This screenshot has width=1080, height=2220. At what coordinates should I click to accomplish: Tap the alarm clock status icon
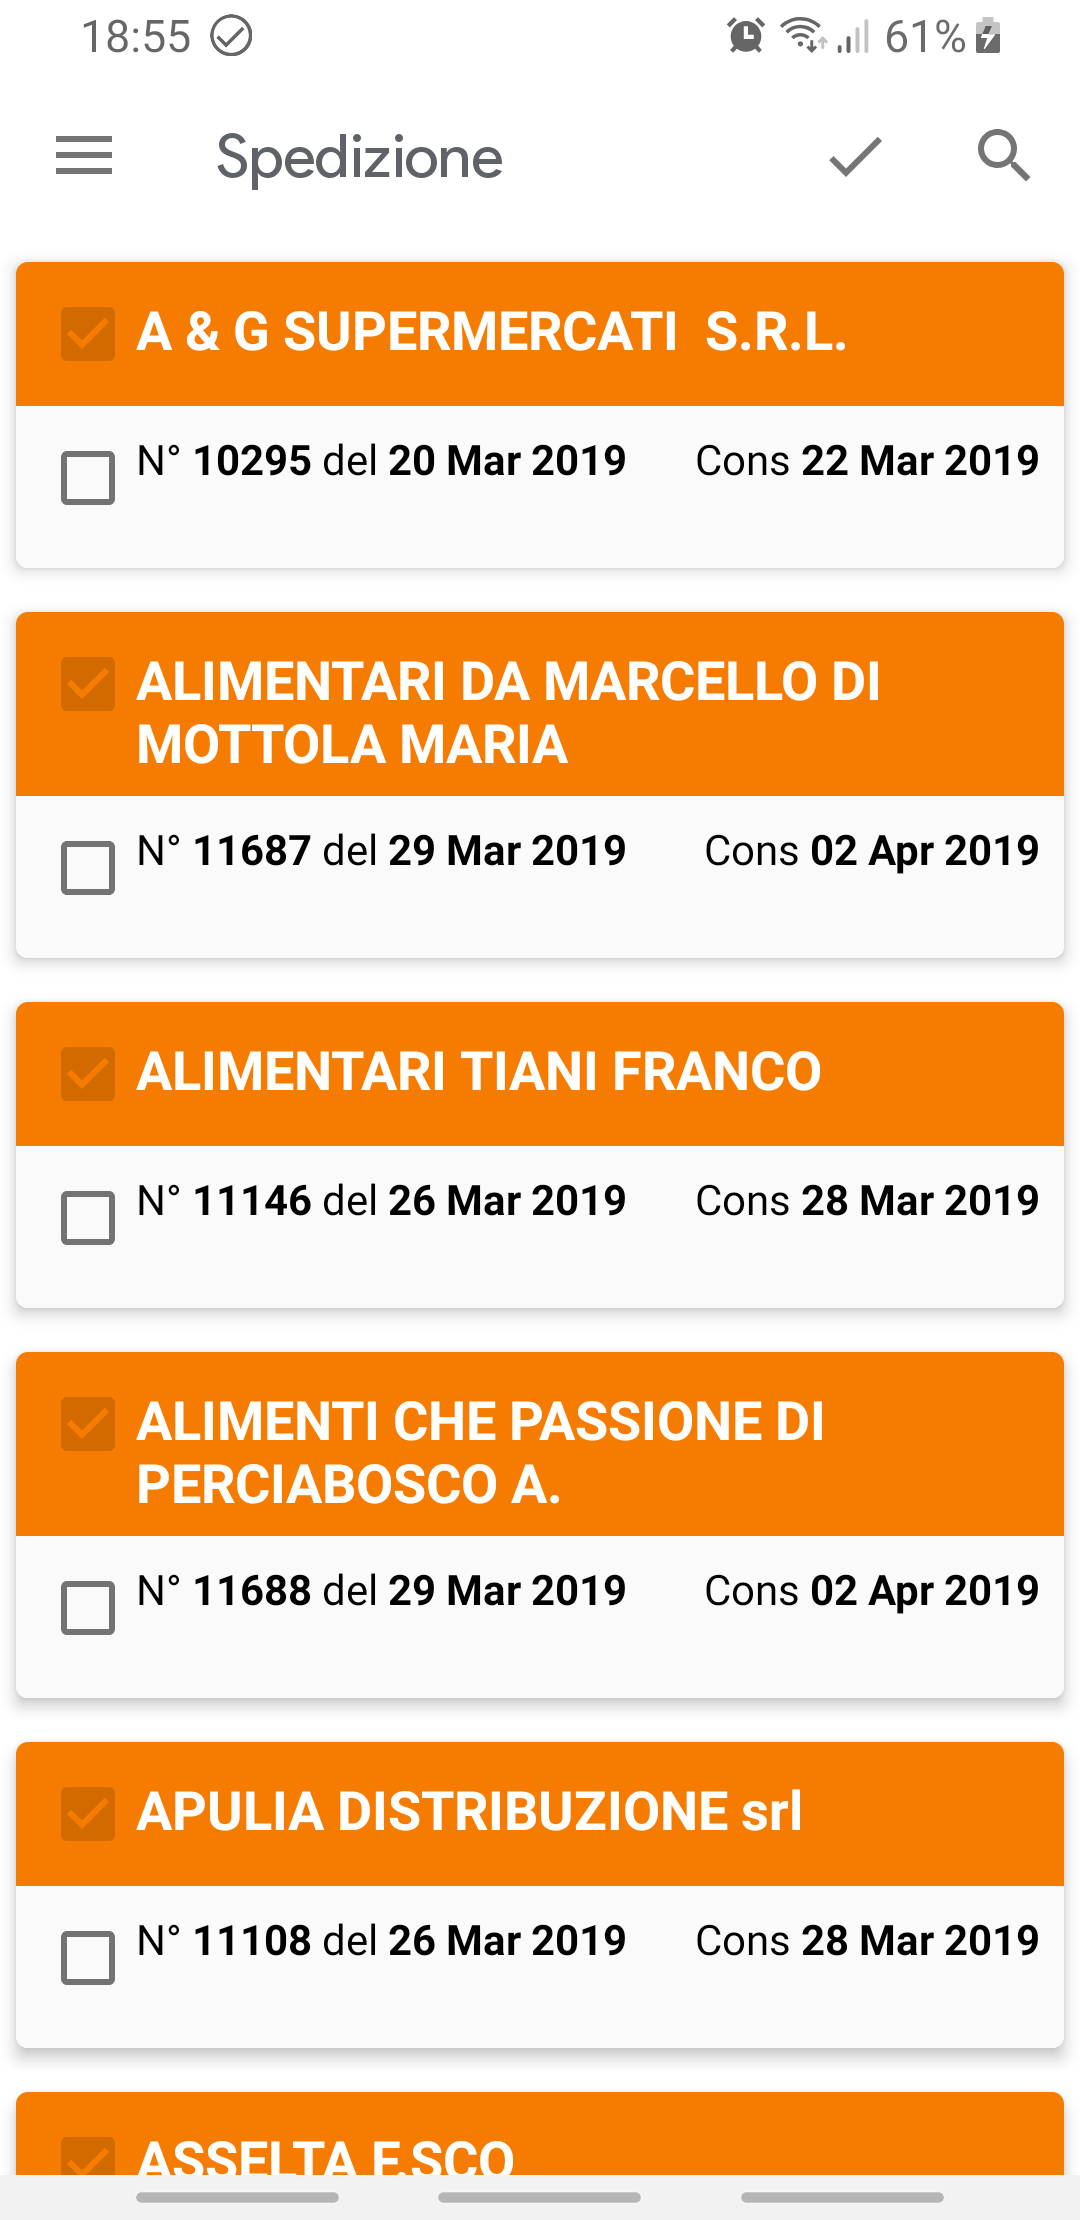tap(746, 37)
